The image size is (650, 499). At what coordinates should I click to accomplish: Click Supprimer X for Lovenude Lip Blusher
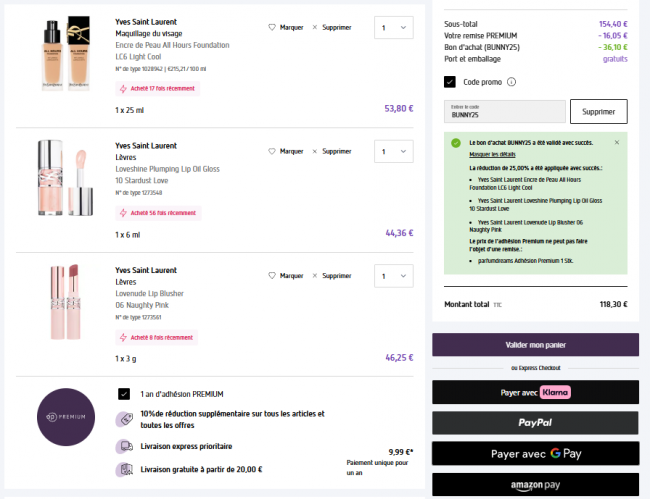(315, 275)
